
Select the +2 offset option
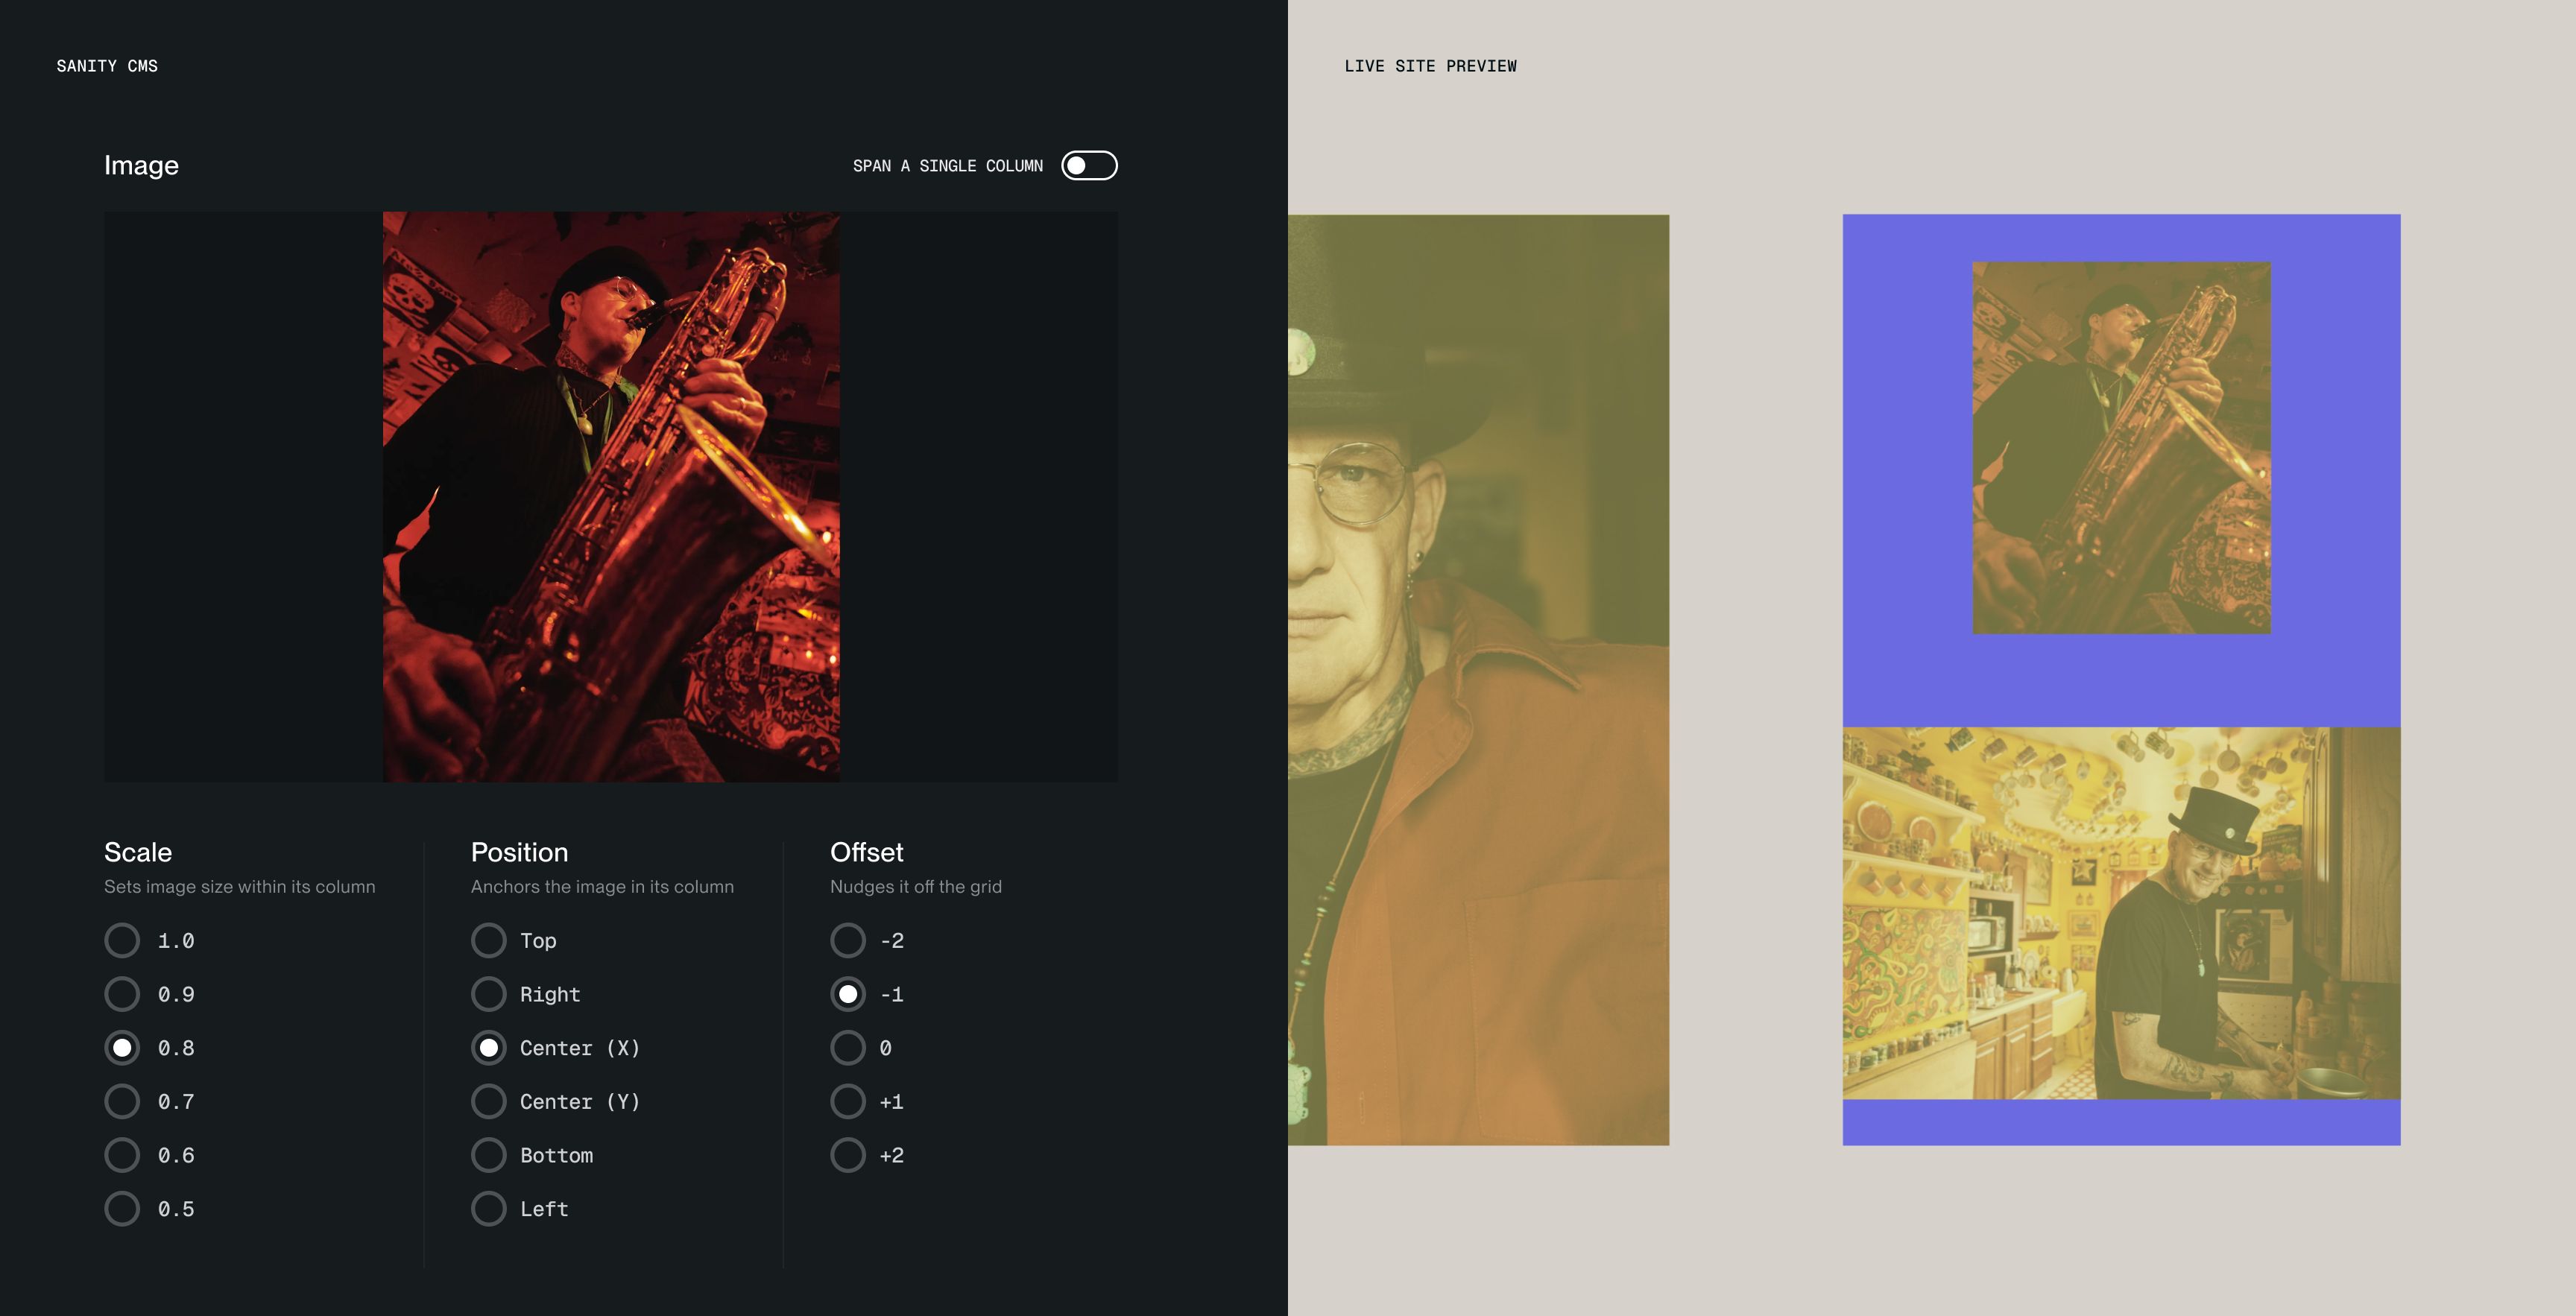coord(848,1155)
